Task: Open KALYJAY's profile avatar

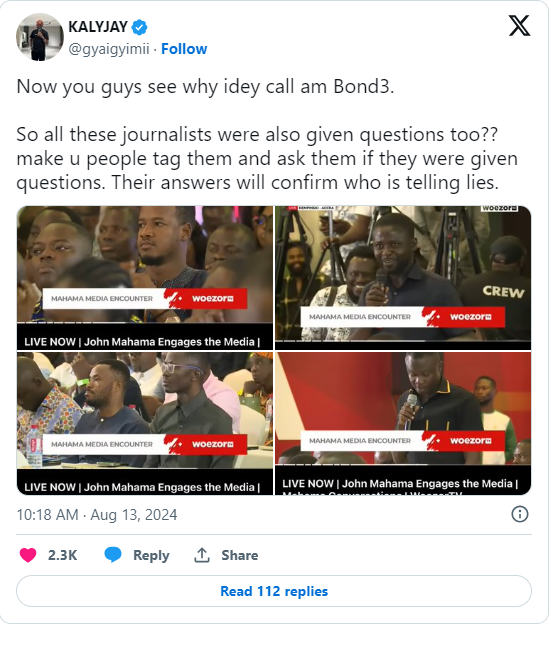Action: coord(40,37)
